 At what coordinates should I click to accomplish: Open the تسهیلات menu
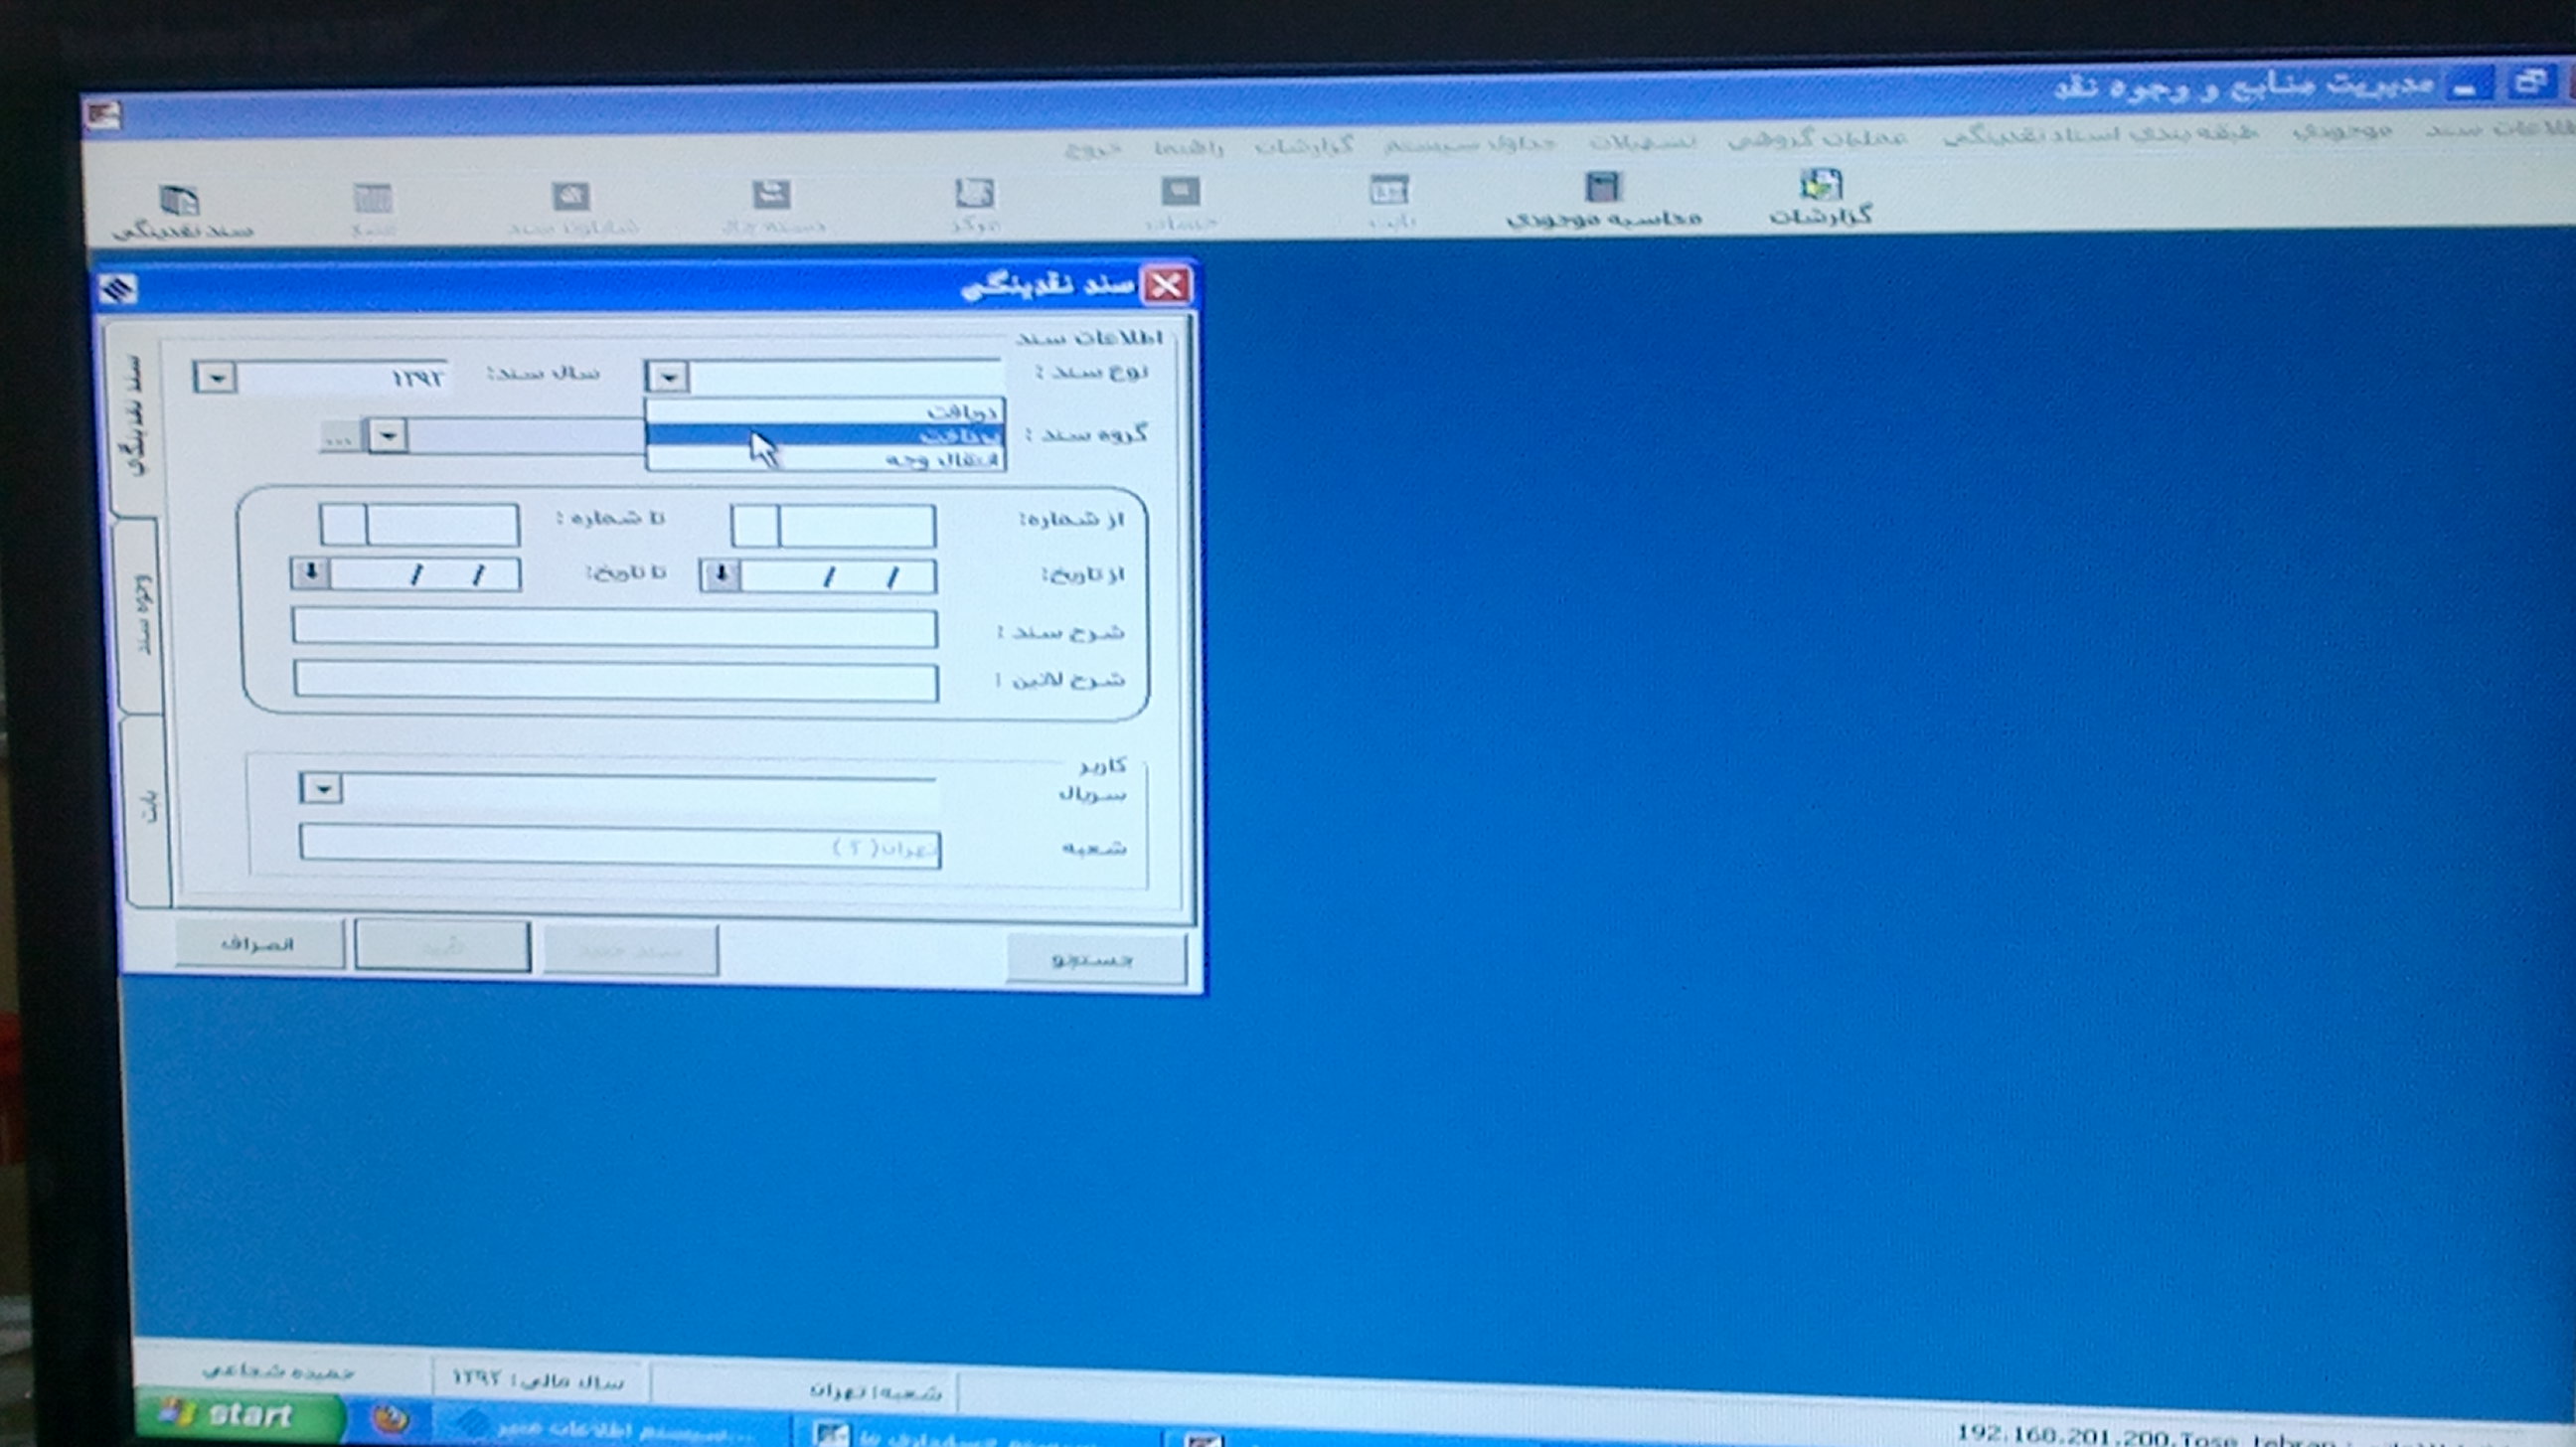(1643, 140)
